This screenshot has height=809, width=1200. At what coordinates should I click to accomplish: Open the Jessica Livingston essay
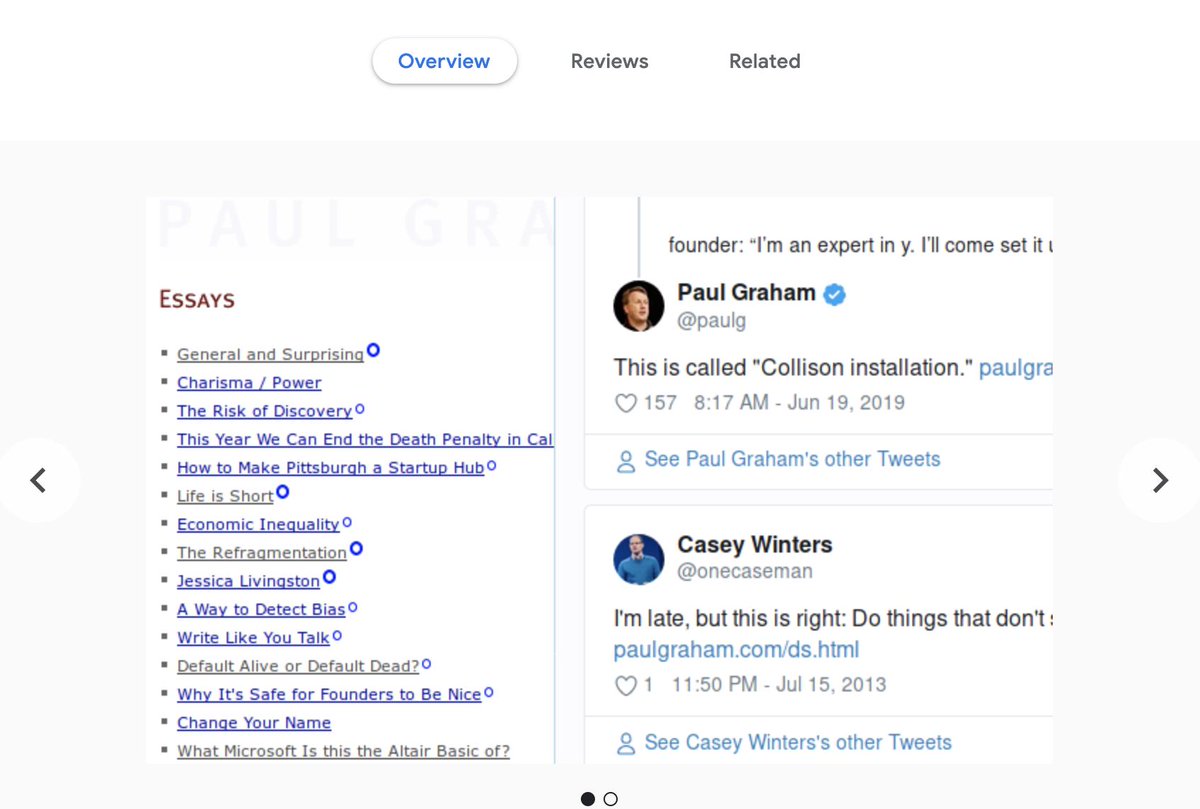click(x=249, y=581)
